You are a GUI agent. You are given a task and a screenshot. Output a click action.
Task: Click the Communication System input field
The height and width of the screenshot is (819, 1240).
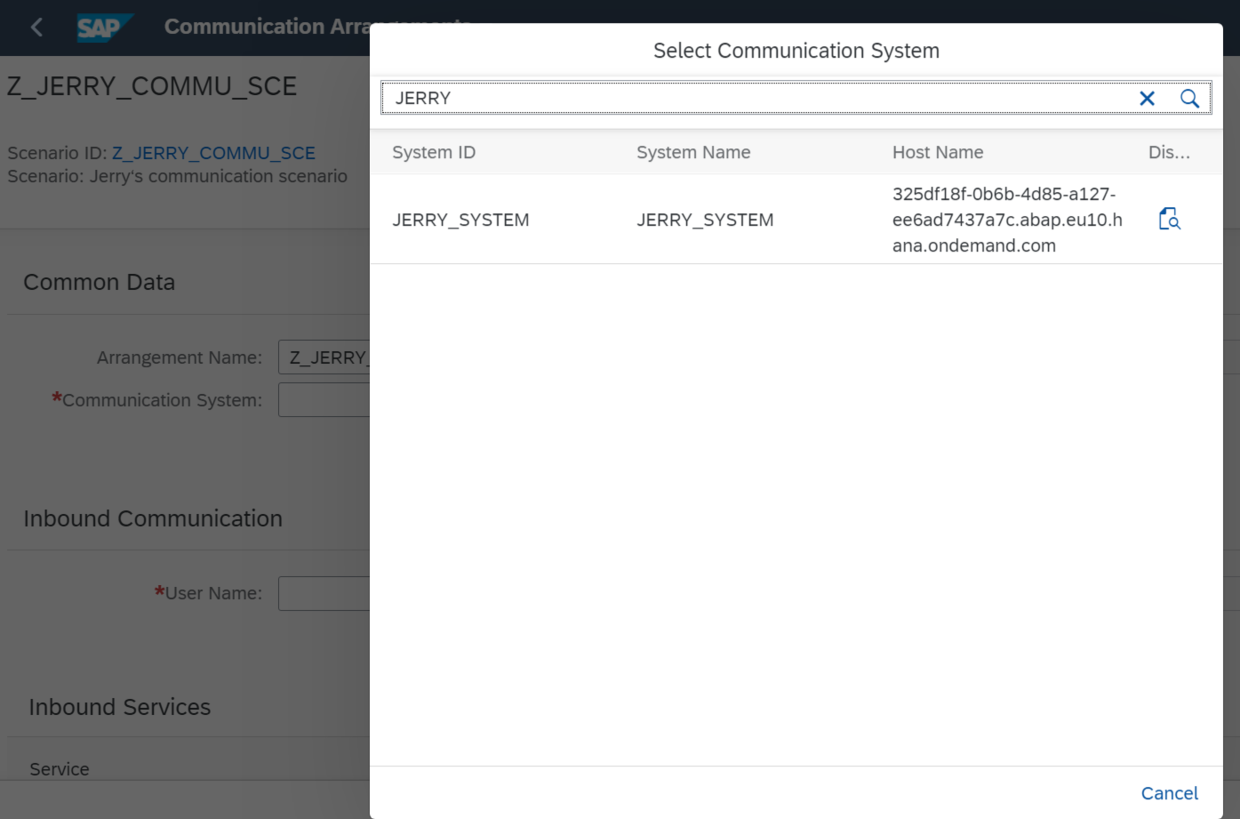(x=324, y=400)
